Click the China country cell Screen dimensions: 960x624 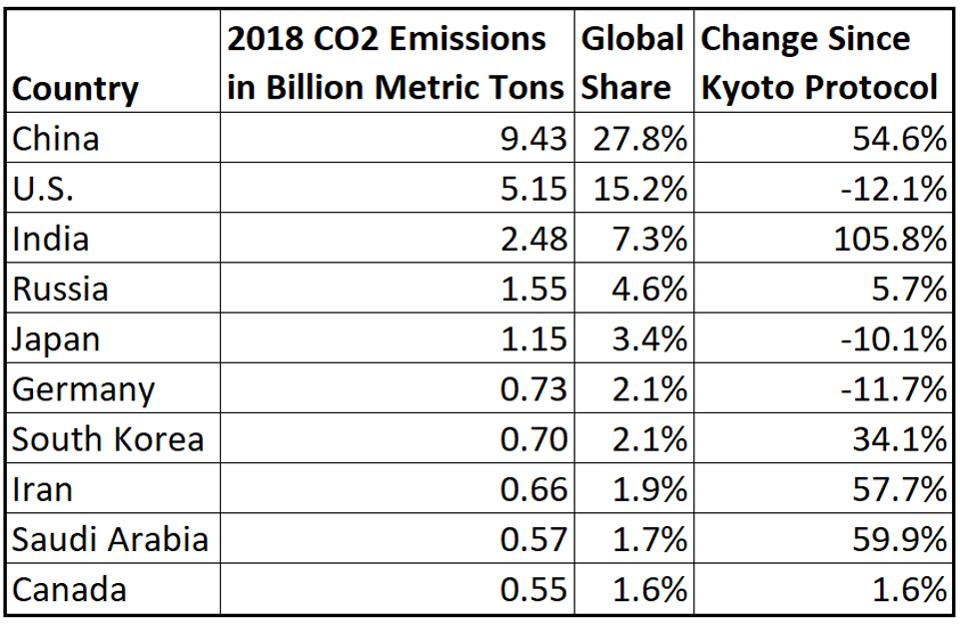click(56, 138)
